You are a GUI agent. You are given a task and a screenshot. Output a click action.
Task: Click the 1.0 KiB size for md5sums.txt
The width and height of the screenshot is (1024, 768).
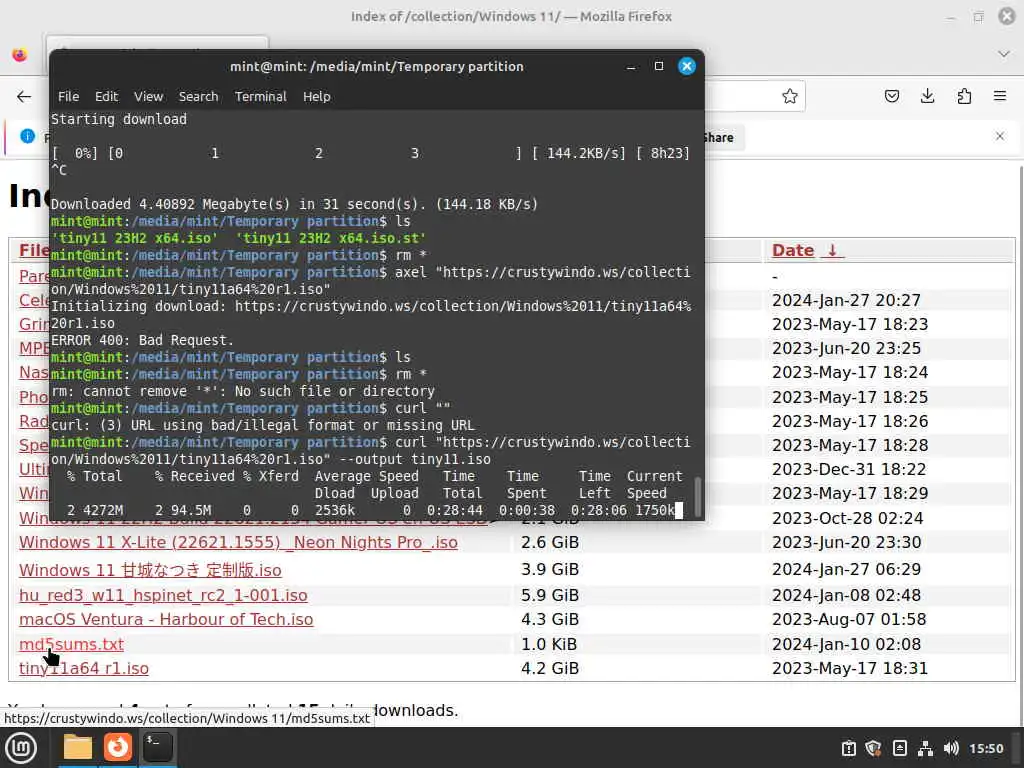(x=549, y=644)
